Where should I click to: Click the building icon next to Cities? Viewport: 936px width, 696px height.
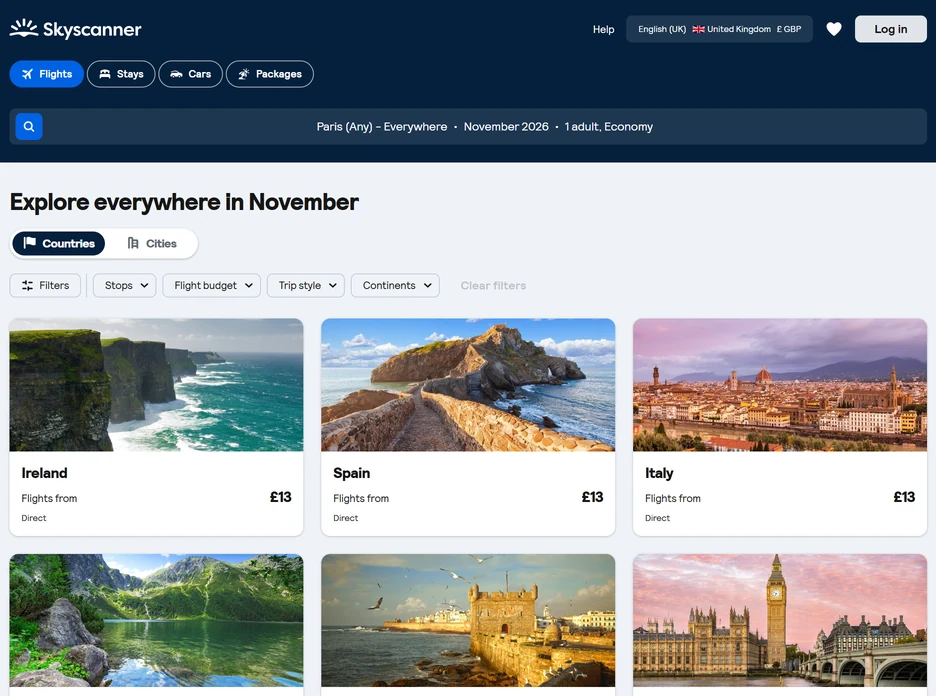133,243
